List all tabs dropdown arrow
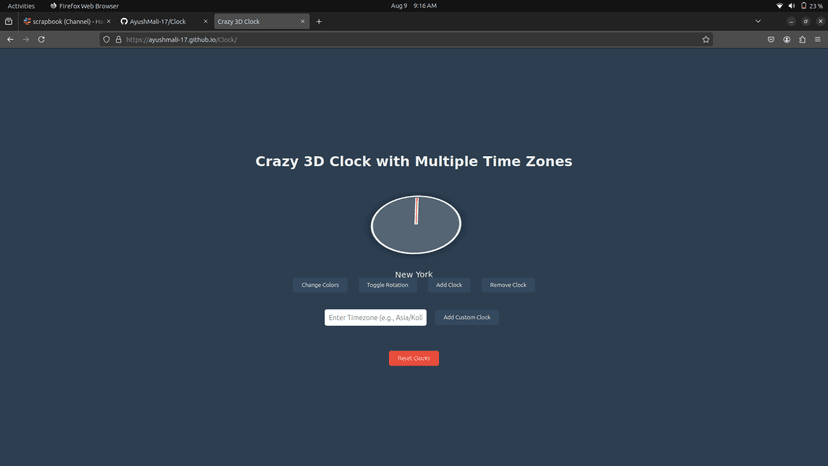The height and width of the screenshot is (466, 828). (758, 22)
